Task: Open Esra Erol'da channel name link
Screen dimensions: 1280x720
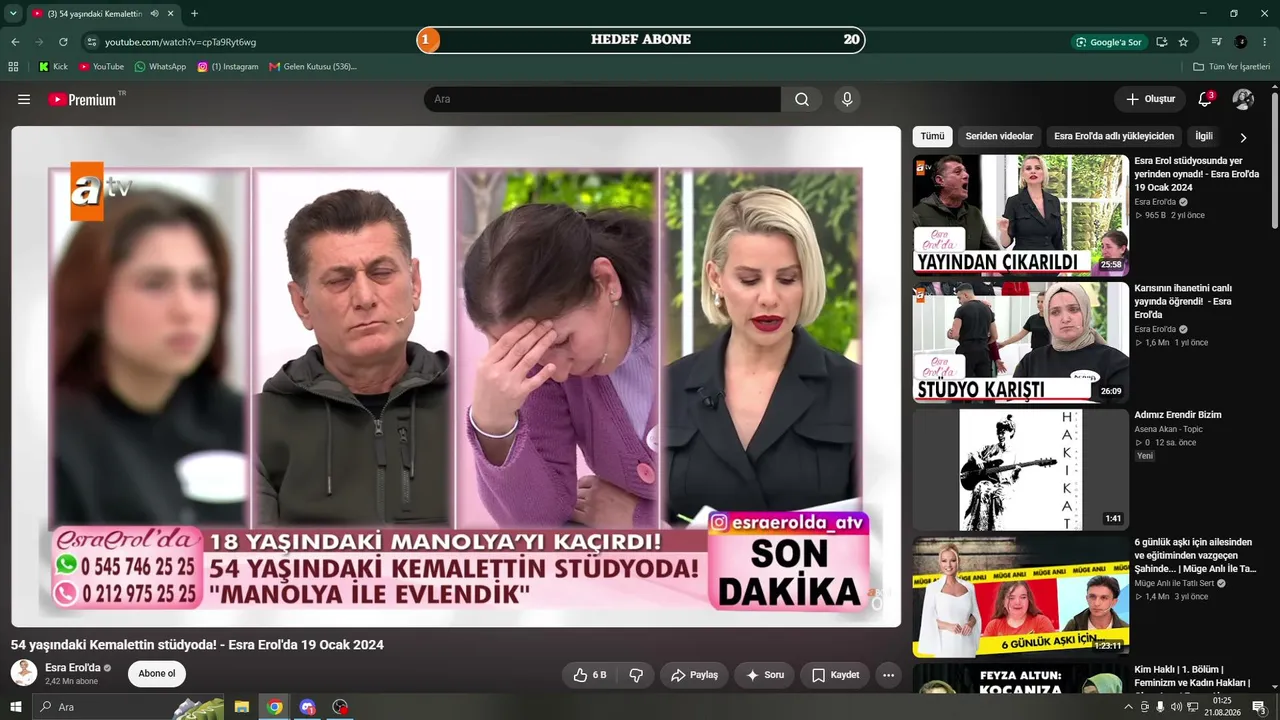Action: [x=73, y=668]
